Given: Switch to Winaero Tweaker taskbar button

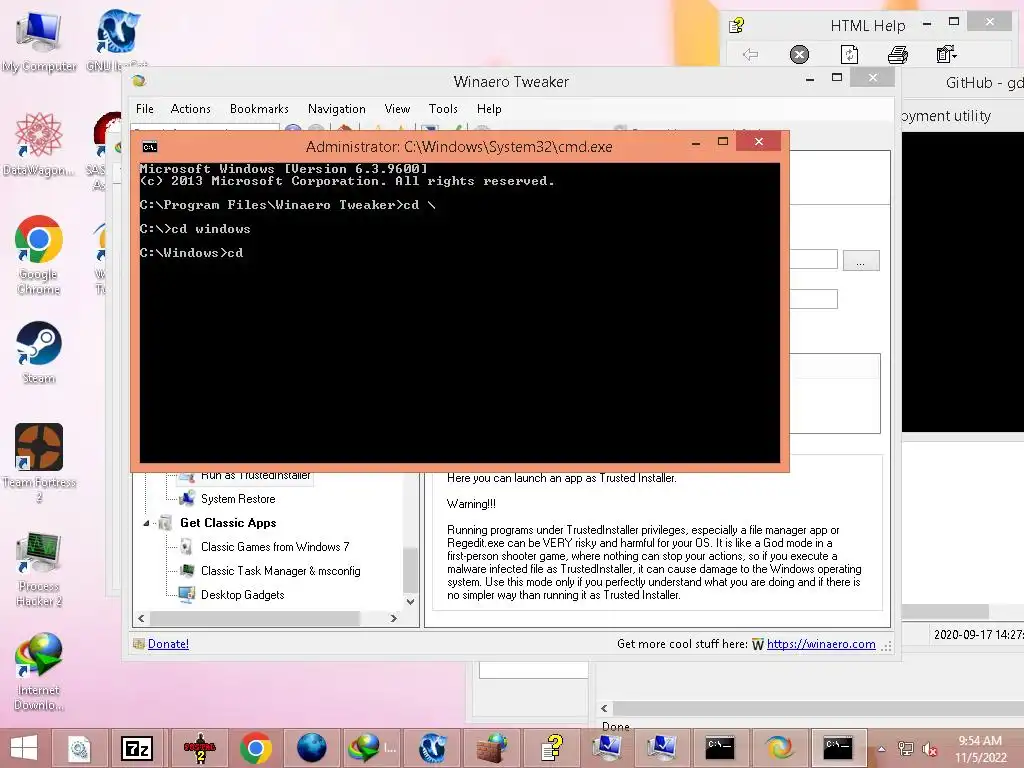Looking at the screenshot, I should [779, 748].
